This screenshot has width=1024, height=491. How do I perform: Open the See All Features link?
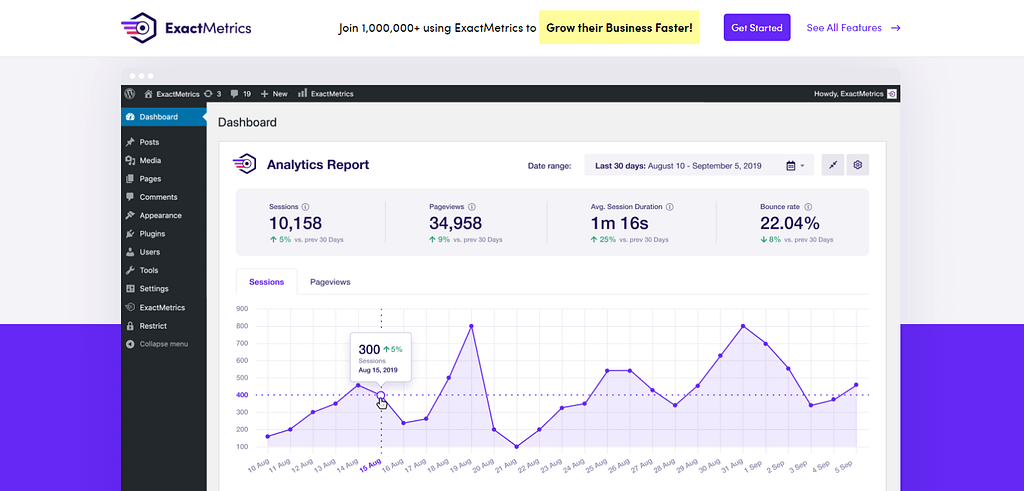point(854,27)
